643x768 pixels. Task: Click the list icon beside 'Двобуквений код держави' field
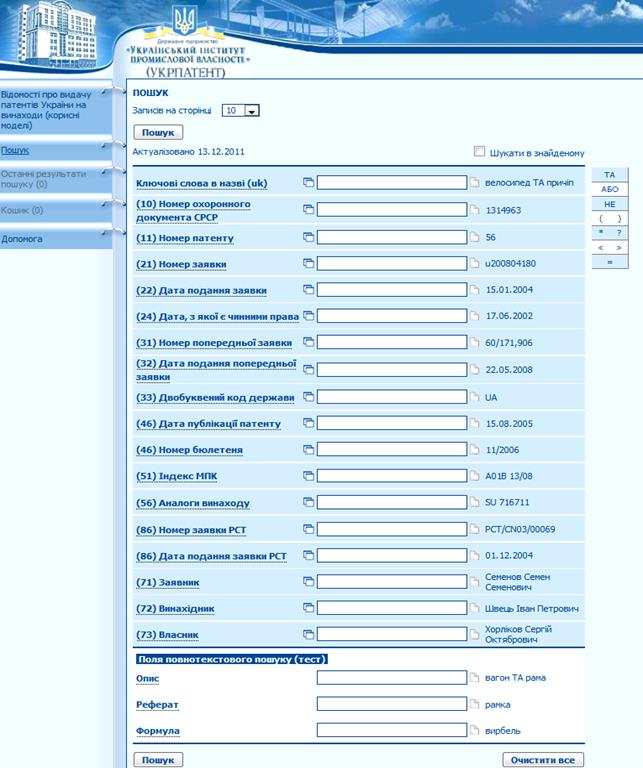309,397
